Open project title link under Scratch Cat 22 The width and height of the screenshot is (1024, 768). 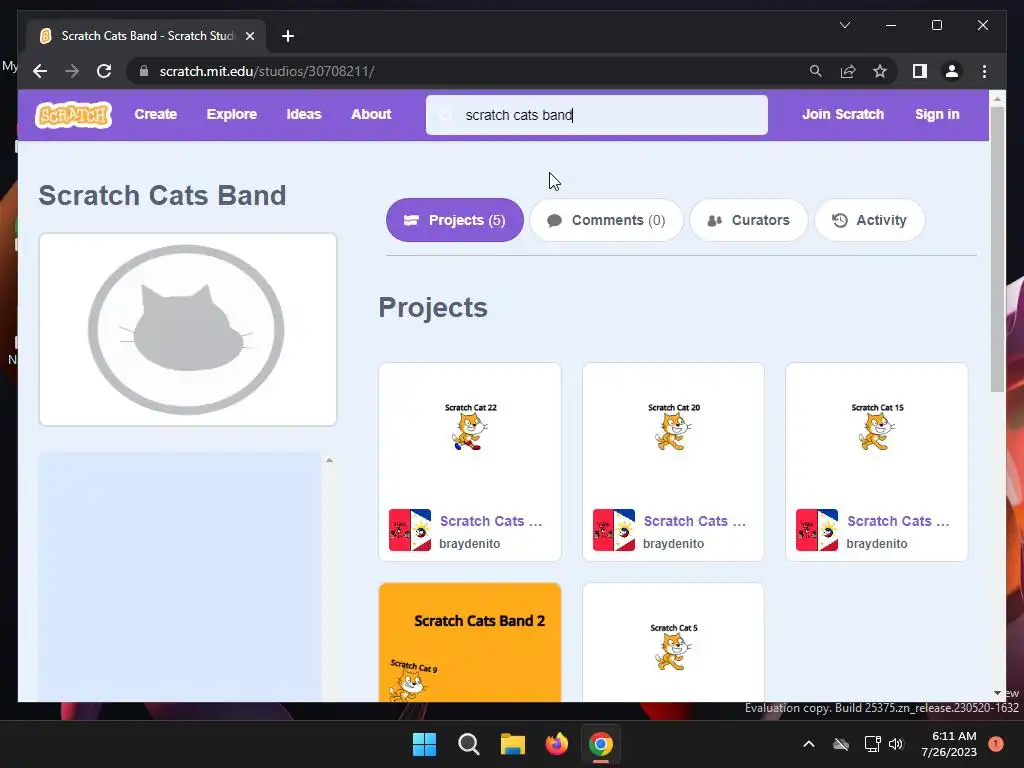491,521
